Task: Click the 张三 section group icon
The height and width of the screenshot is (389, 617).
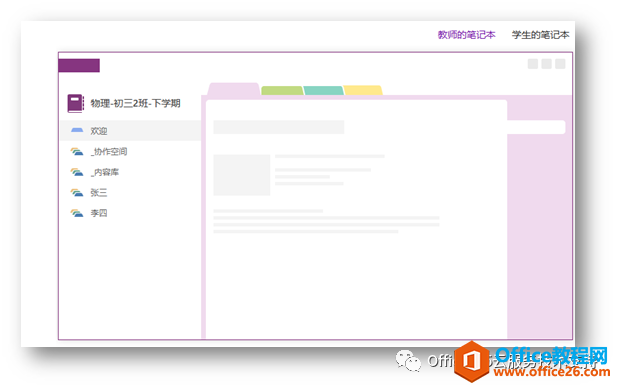Action: [x=77, y=192]
